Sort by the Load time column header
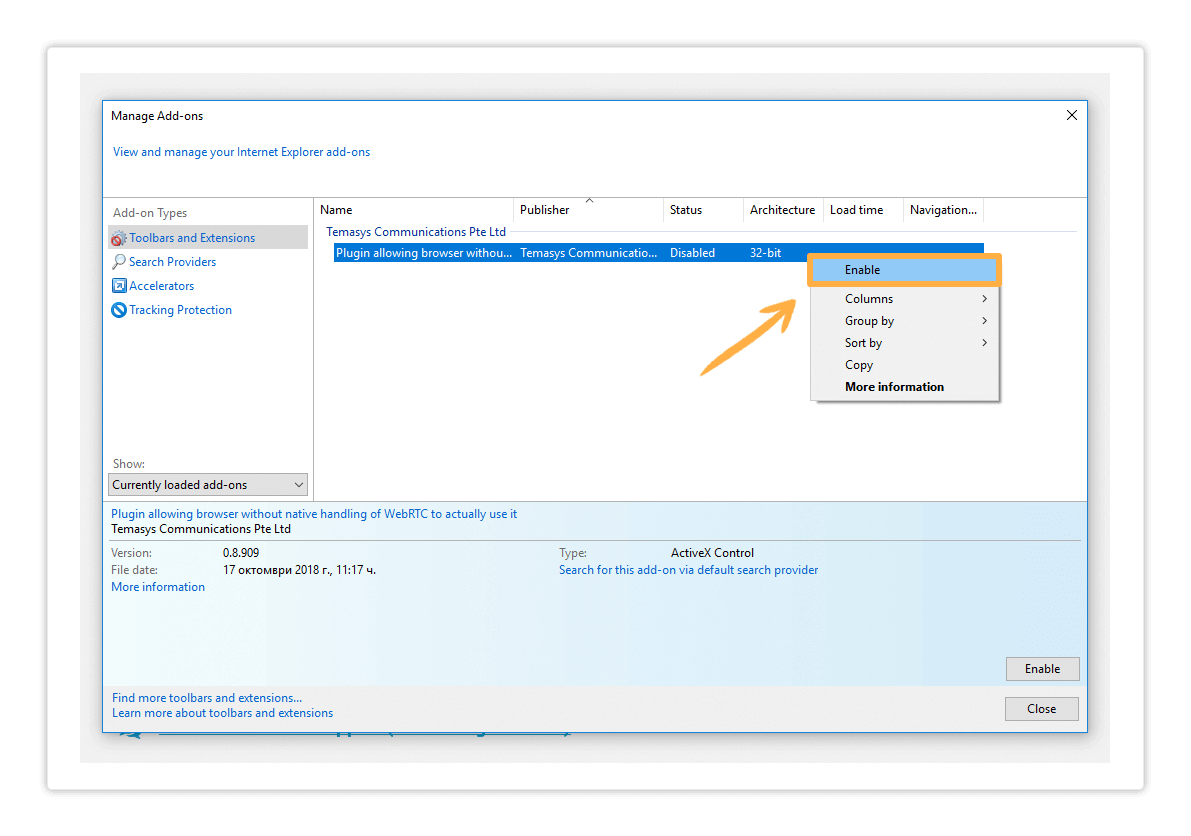This screenshot has height=836, width=1191. [864, 210]
